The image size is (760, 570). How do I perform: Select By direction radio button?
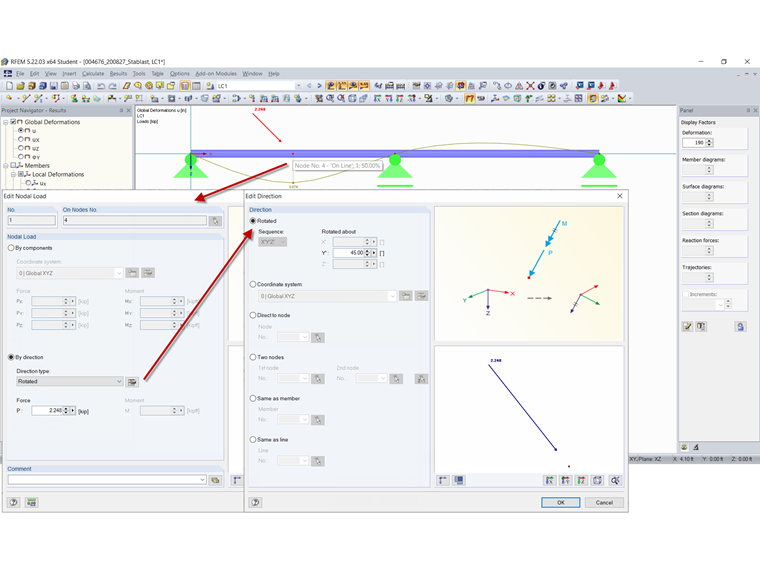[x=11, y=357]
